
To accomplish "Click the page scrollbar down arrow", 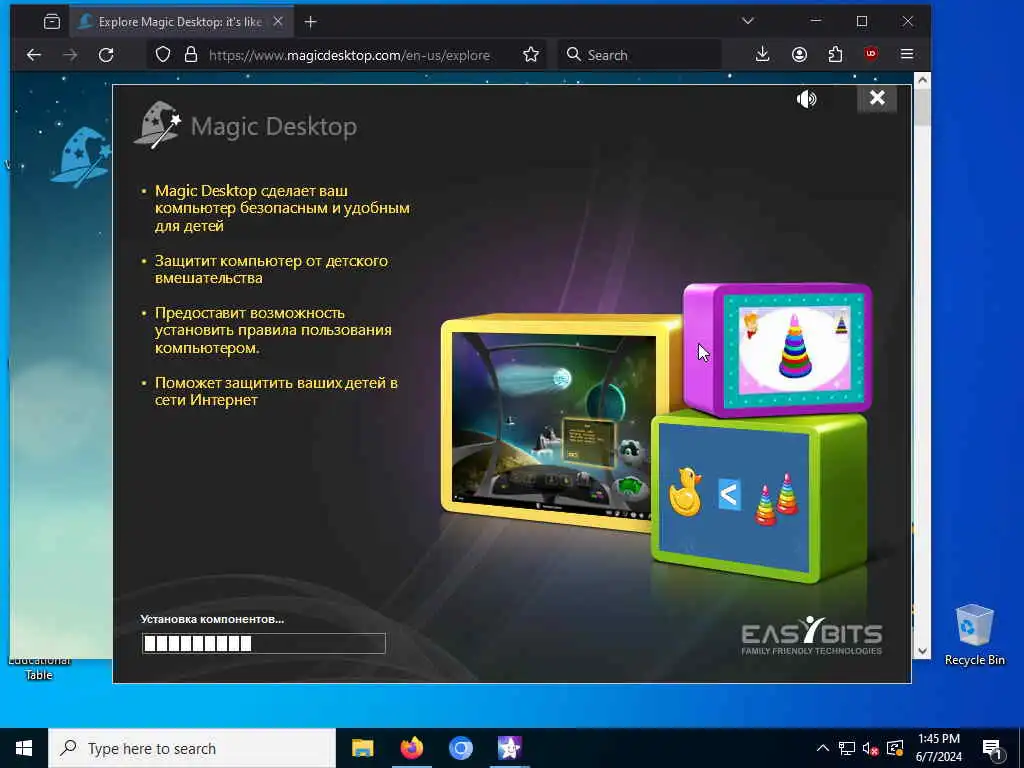I will 922,650.
